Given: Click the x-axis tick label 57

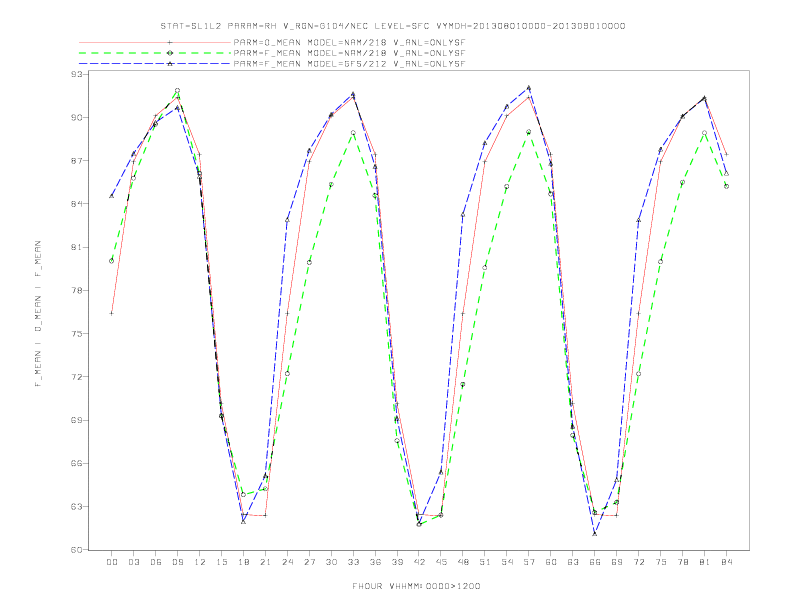Looking at the screenshot, I should click(529, 562).
